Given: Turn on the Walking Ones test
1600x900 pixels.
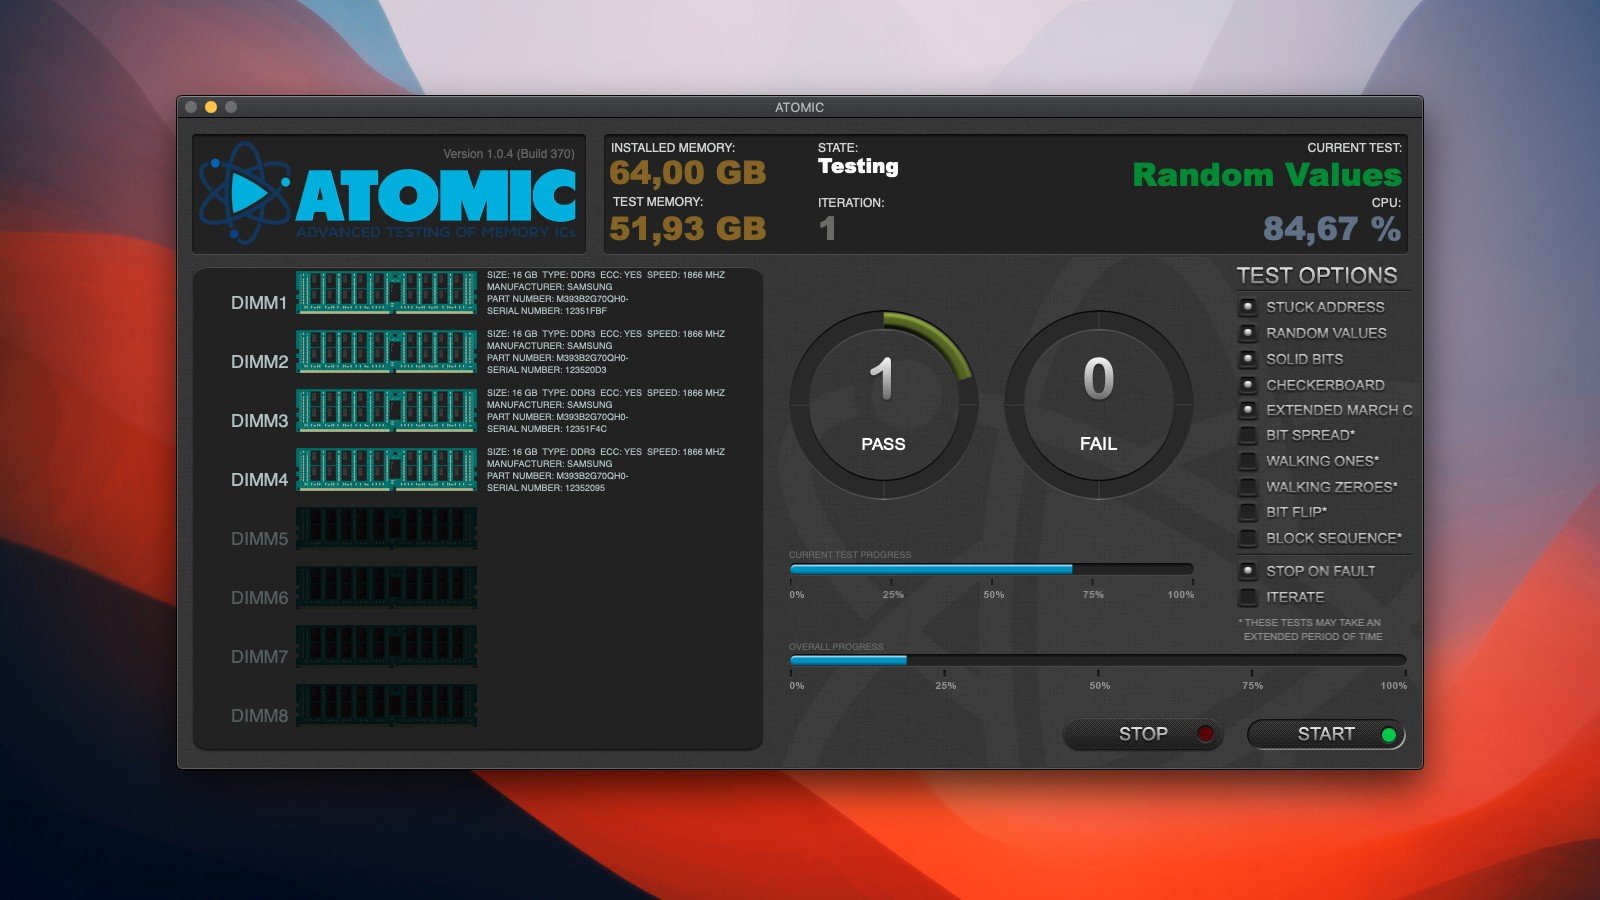Looking at the screenshot, I should tap(1248, 461).
